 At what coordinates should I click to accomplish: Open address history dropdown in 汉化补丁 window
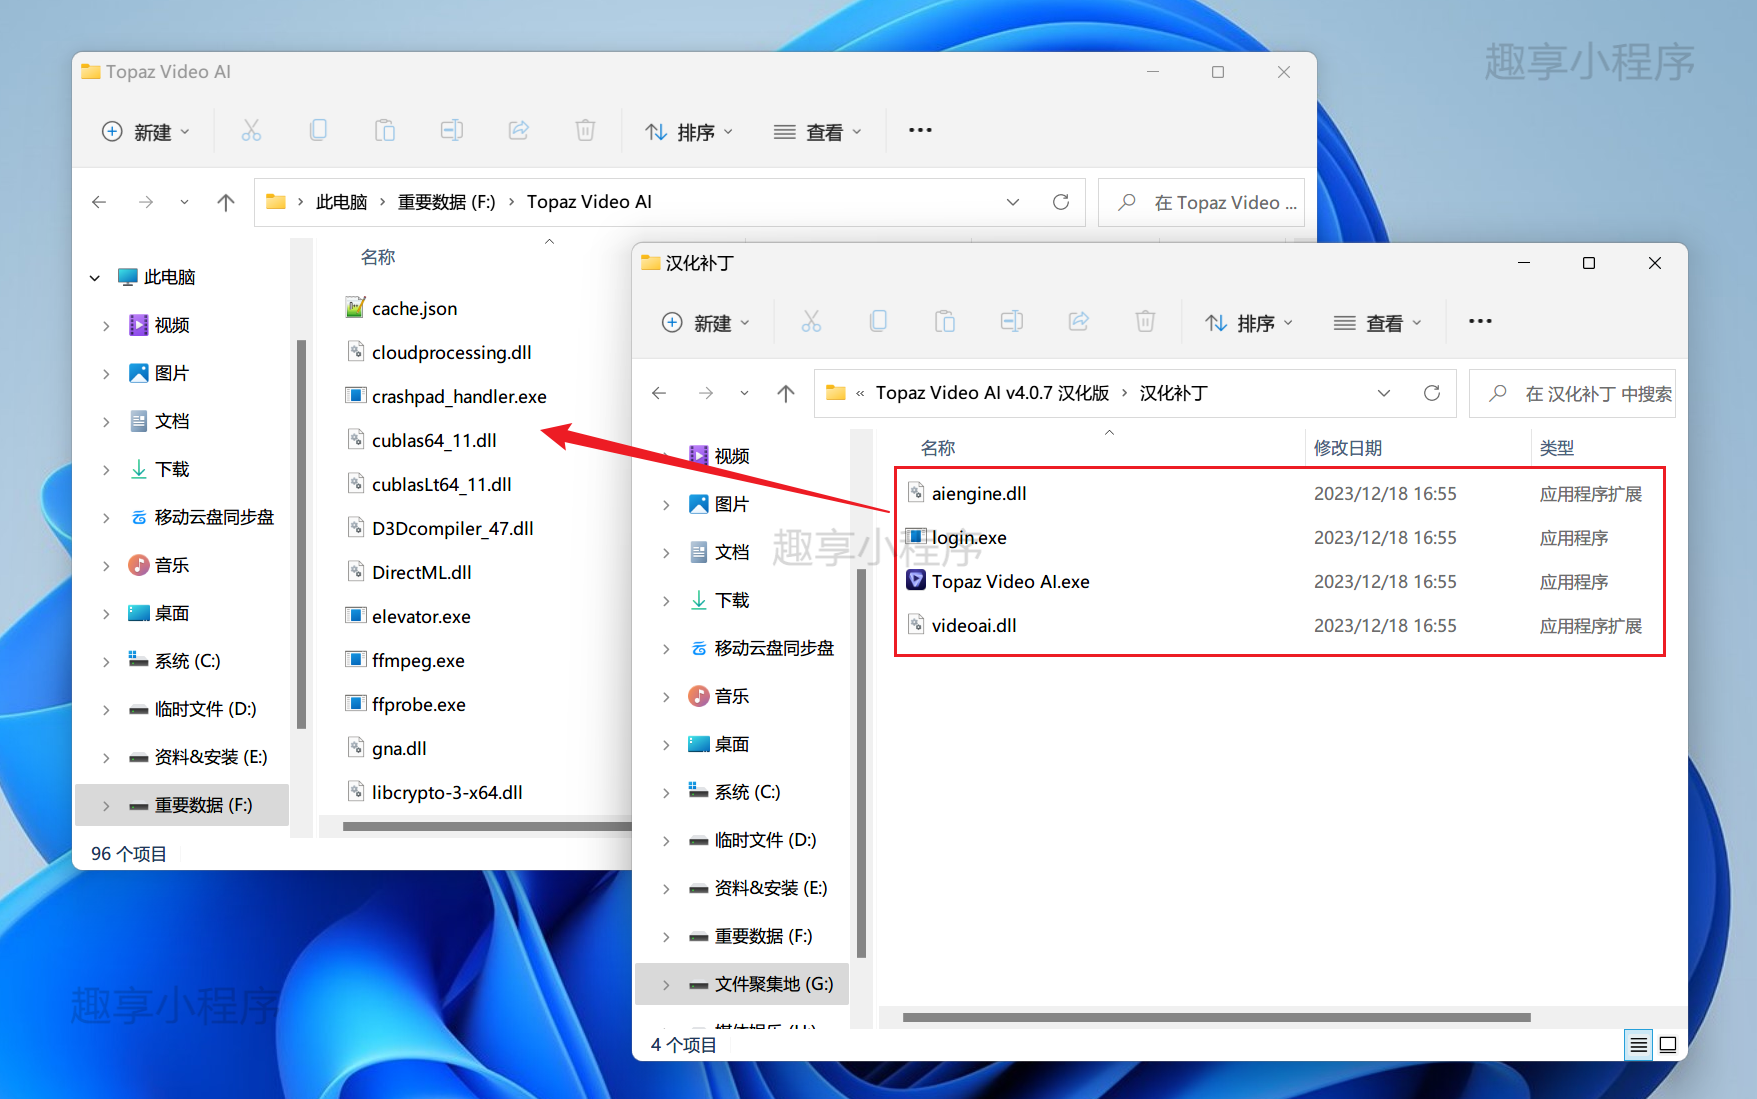pyautogui.click(x=1384, y=393)
